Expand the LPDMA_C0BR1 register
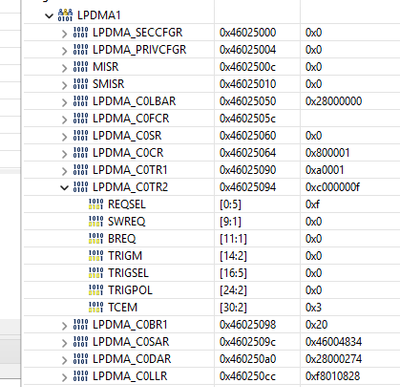The height and width of the screenshot is (387, 400). coord(64,325)
